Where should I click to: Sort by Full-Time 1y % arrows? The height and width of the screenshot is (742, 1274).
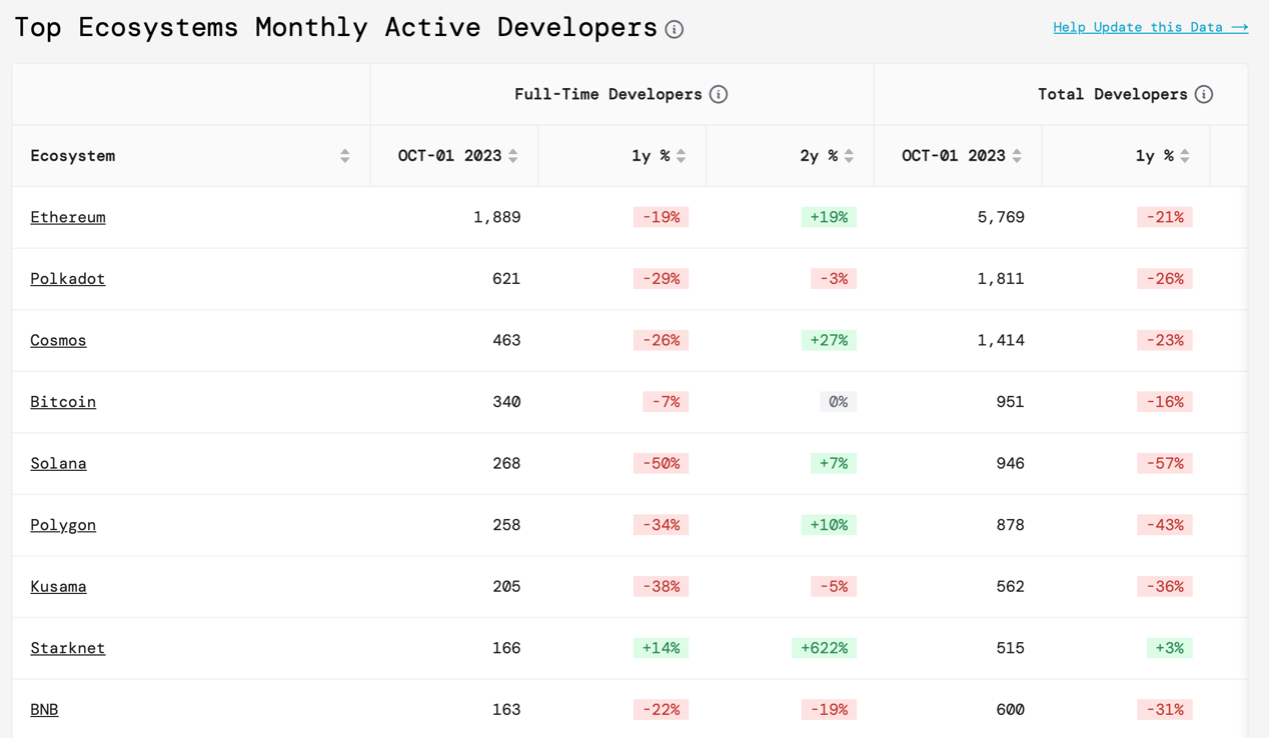[x=681, y=156]
